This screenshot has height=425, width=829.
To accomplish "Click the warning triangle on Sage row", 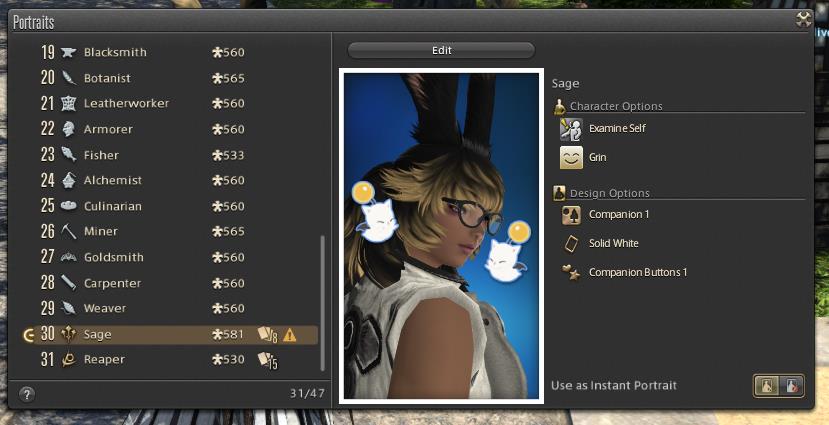I will tap(290, 335).
